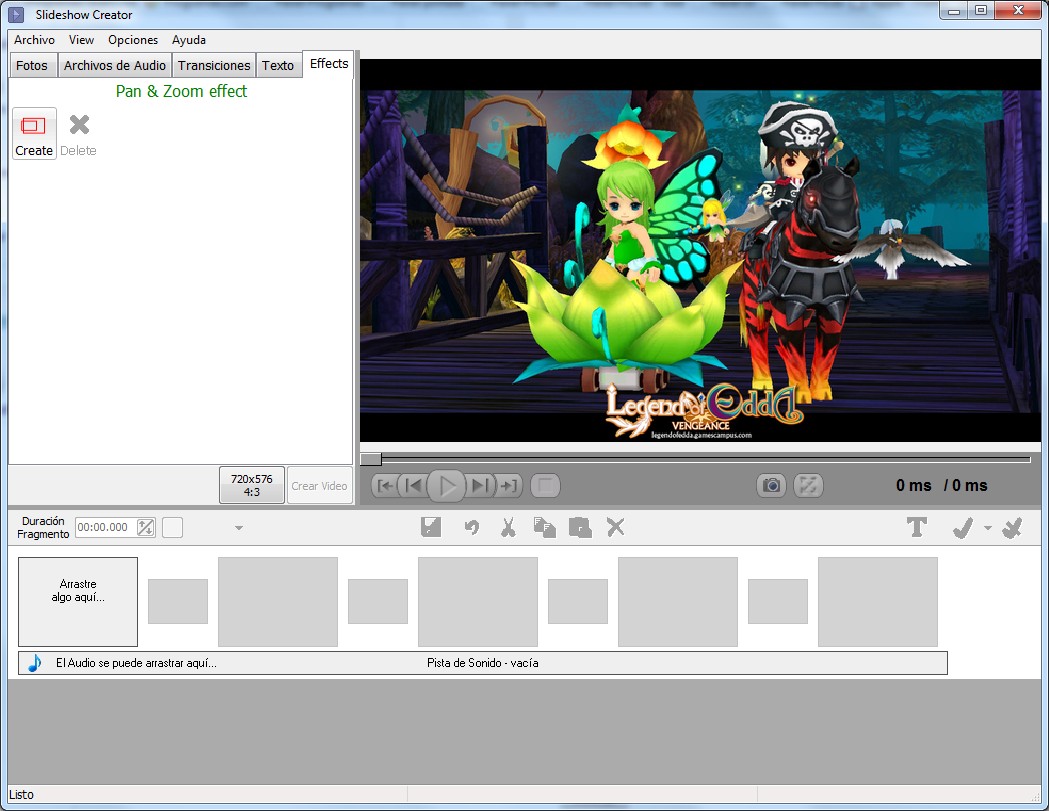Click the 'Pista de Sonido - vacía' audio track

click(482, 663)
